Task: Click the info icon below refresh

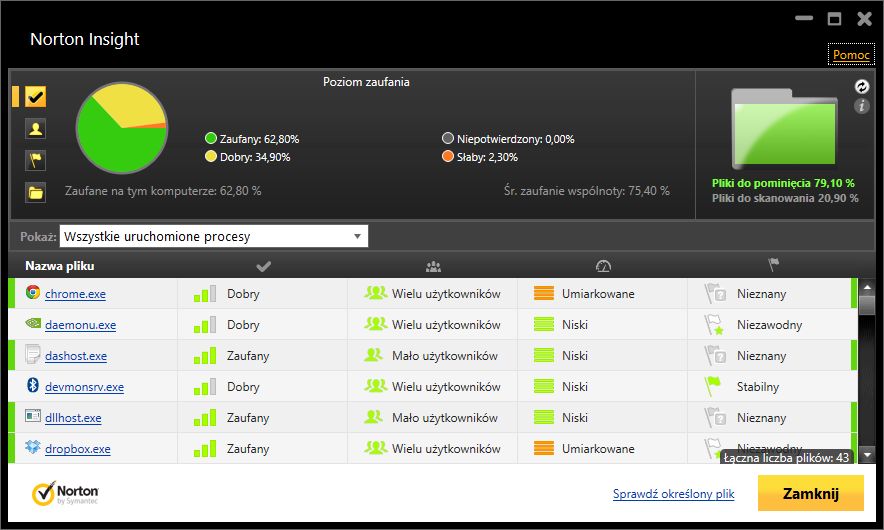Action: click(x=861, y=105)
